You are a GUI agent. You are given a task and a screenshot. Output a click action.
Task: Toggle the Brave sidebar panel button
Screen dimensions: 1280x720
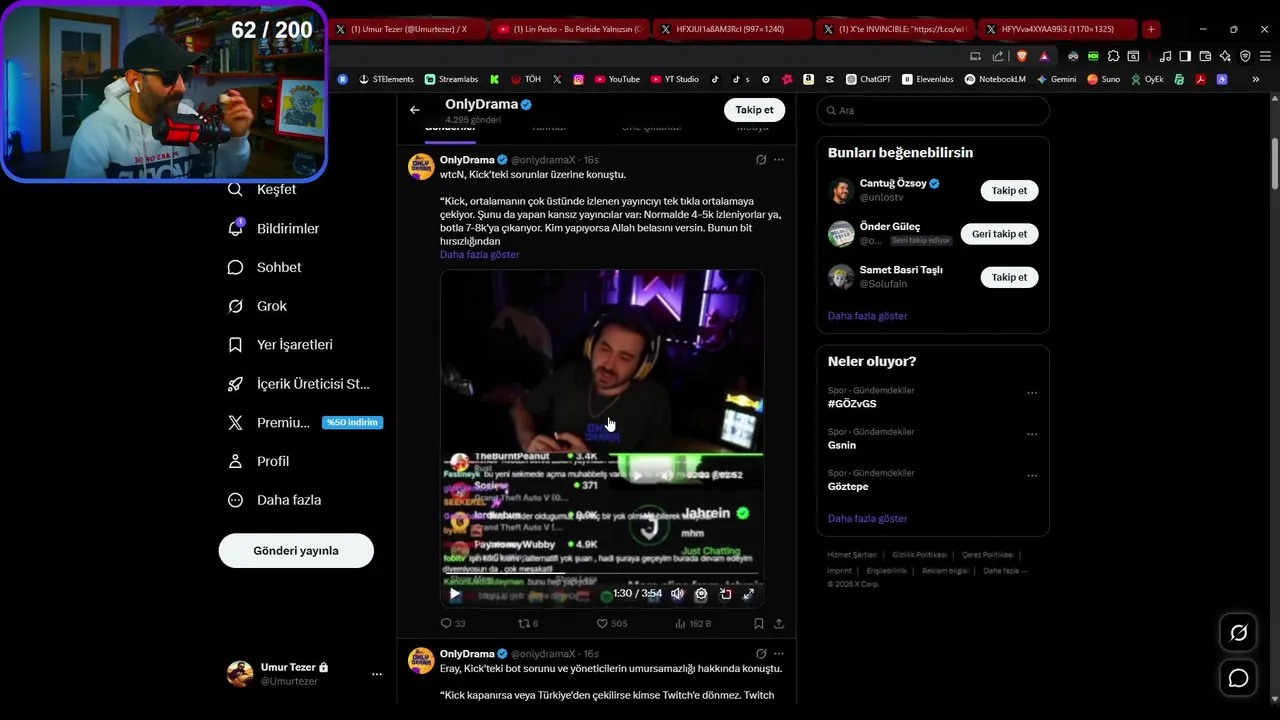1185,56
